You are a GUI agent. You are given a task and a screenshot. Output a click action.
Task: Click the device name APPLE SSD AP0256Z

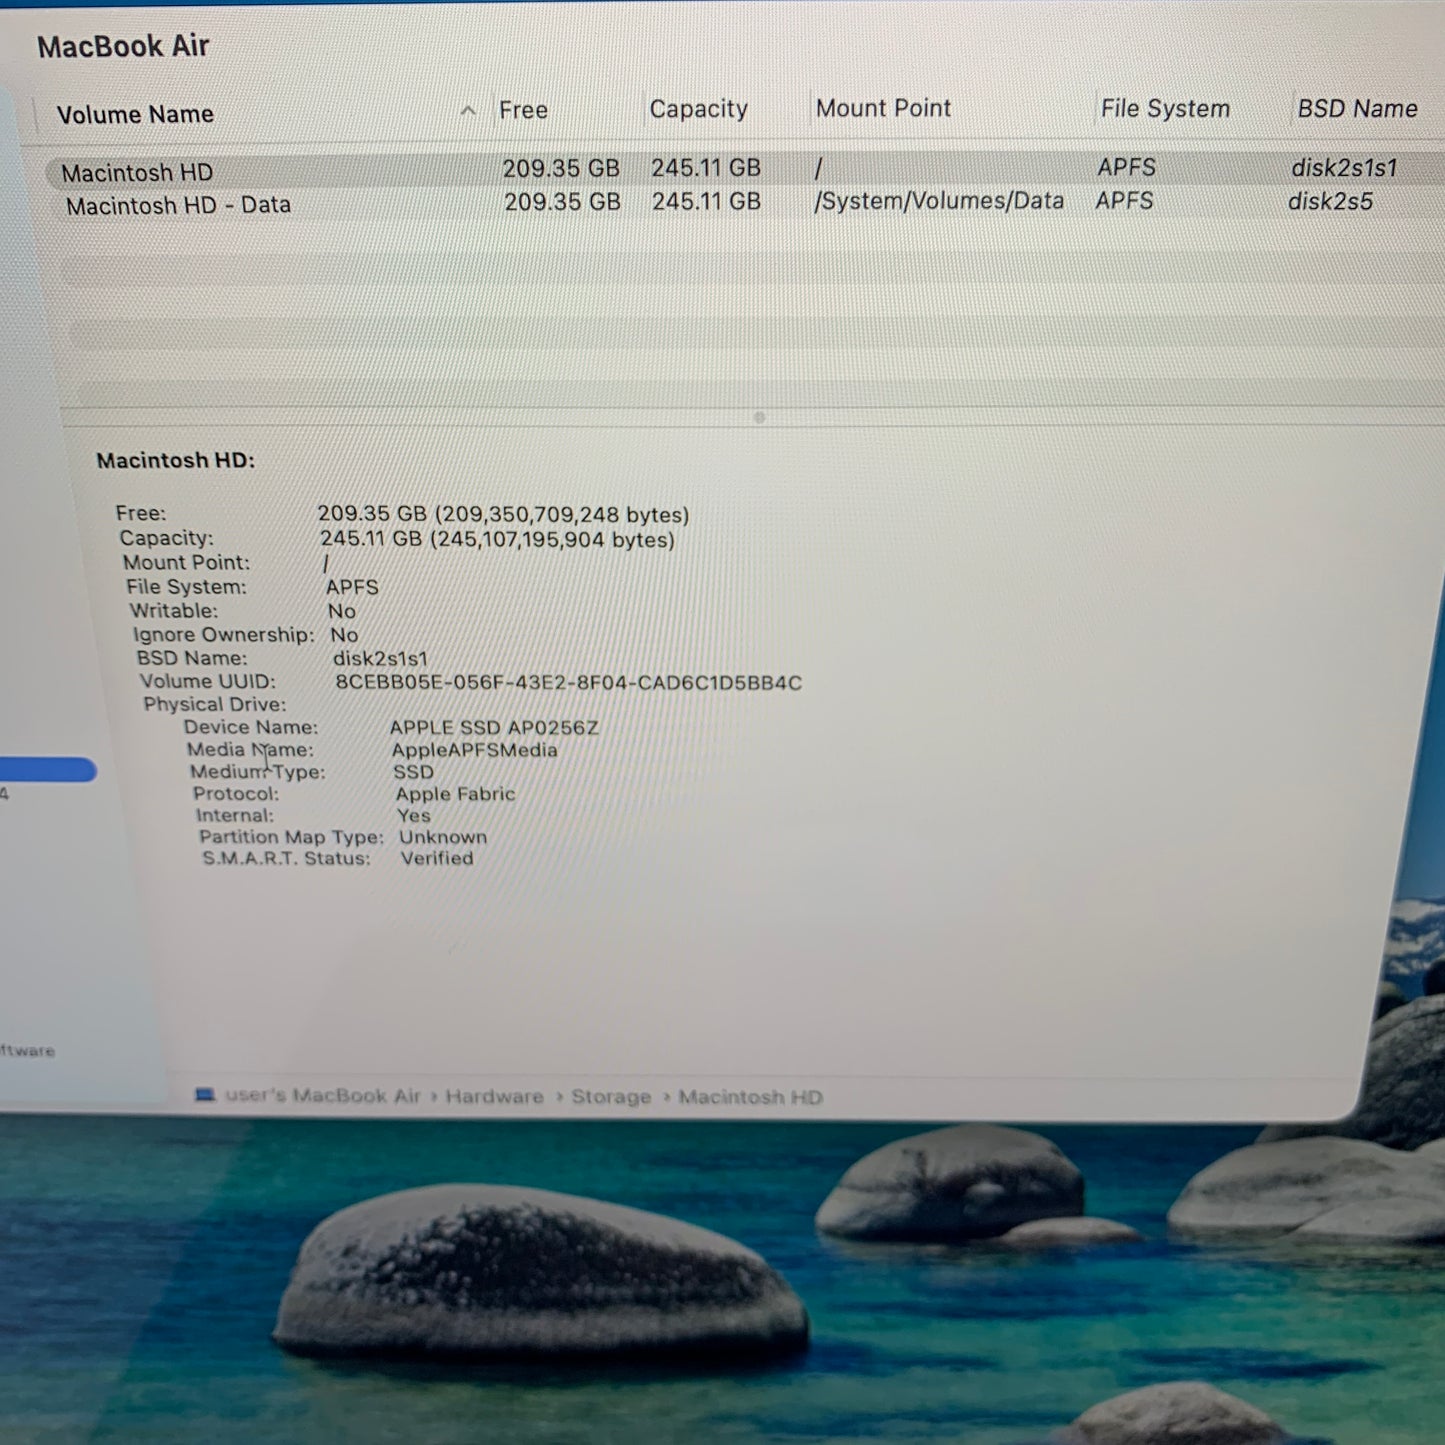coord(494,728)
